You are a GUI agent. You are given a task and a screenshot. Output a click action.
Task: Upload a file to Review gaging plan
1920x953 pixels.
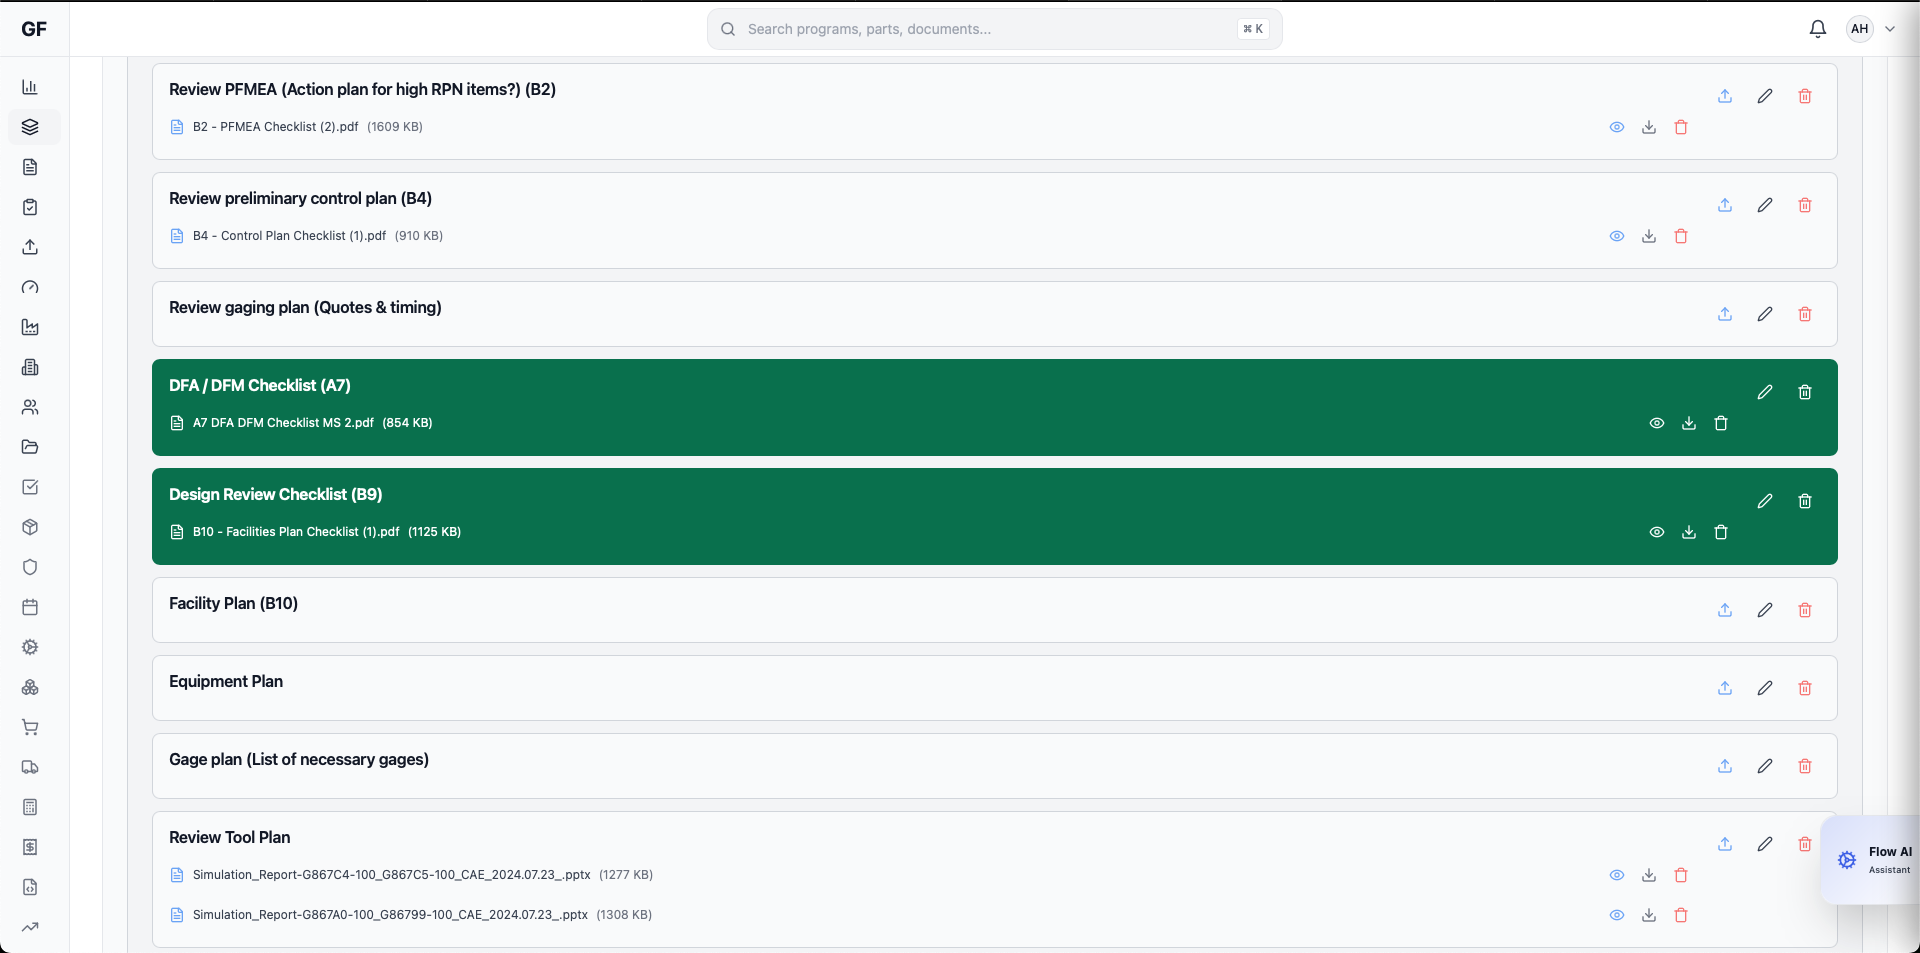coord(1725,314)
